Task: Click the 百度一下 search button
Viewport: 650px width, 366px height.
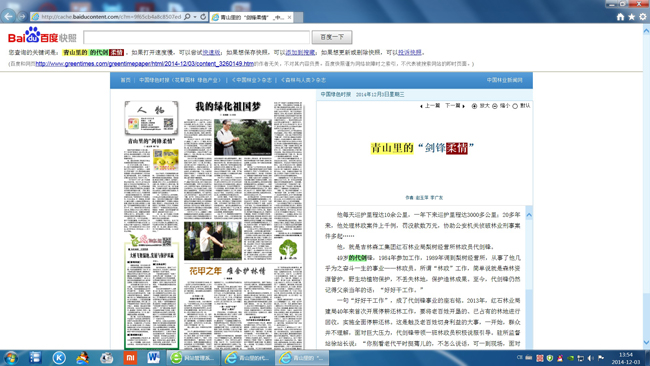Action: coord(332,37)
